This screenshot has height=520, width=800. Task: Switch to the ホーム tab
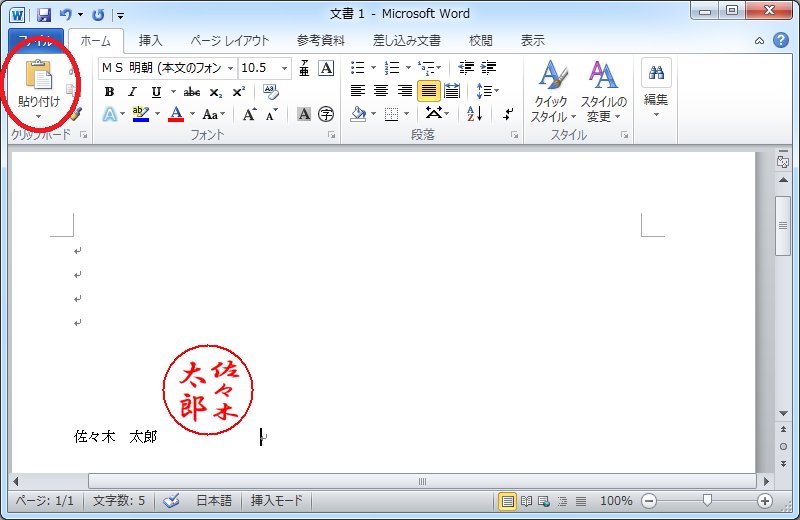pos(95,41)
